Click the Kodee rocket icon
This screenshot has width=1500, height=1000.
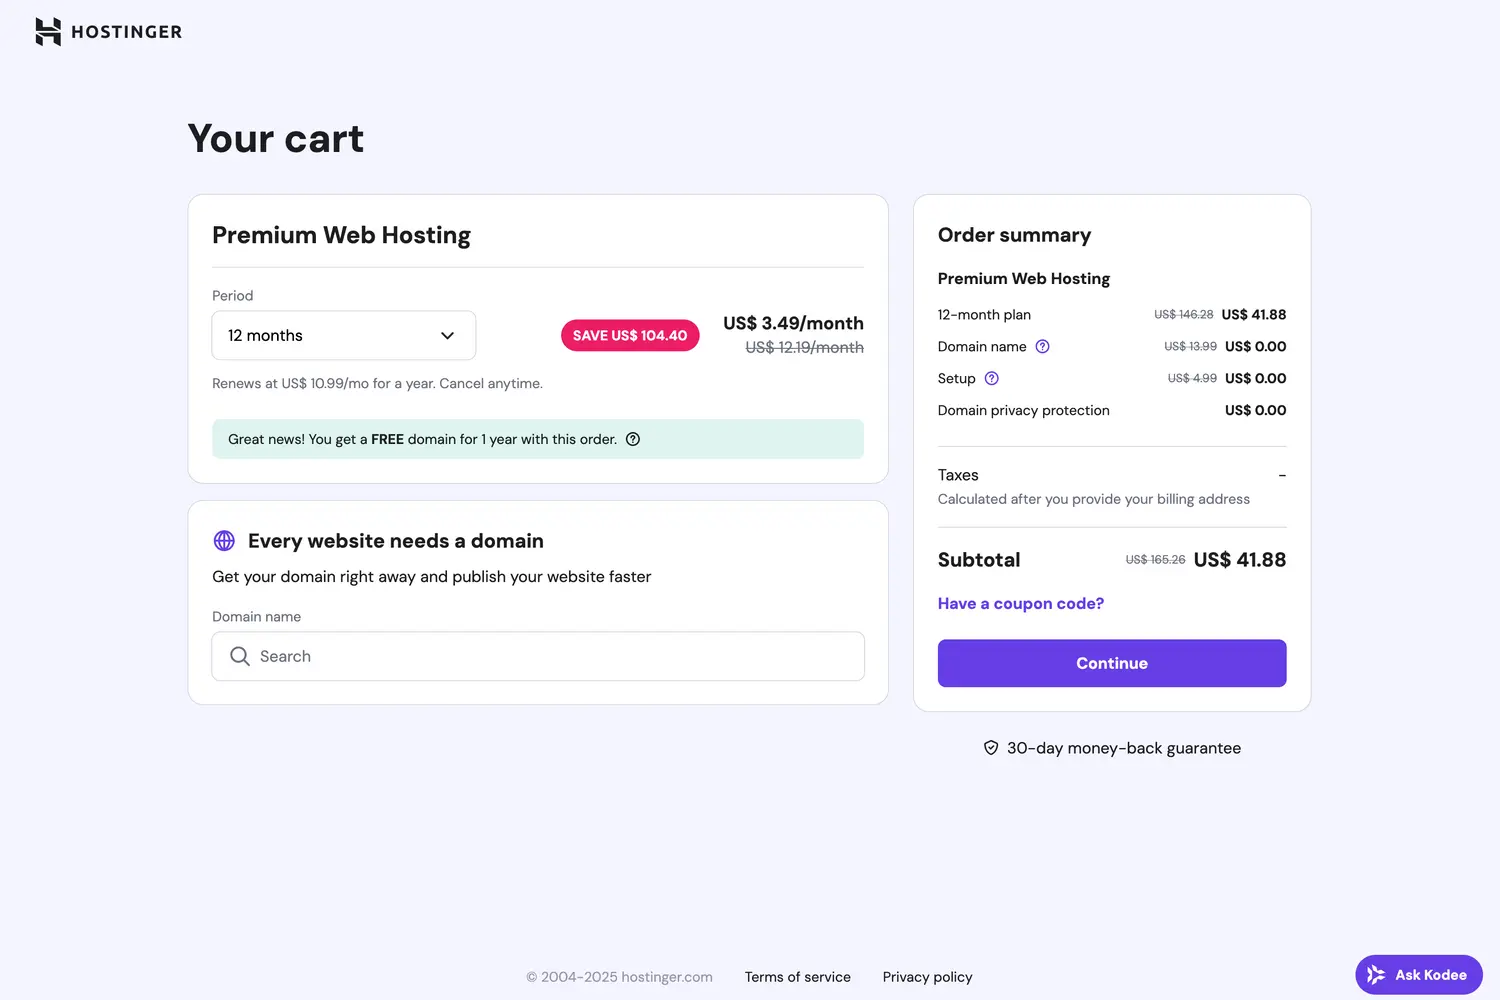(1376, 974)
